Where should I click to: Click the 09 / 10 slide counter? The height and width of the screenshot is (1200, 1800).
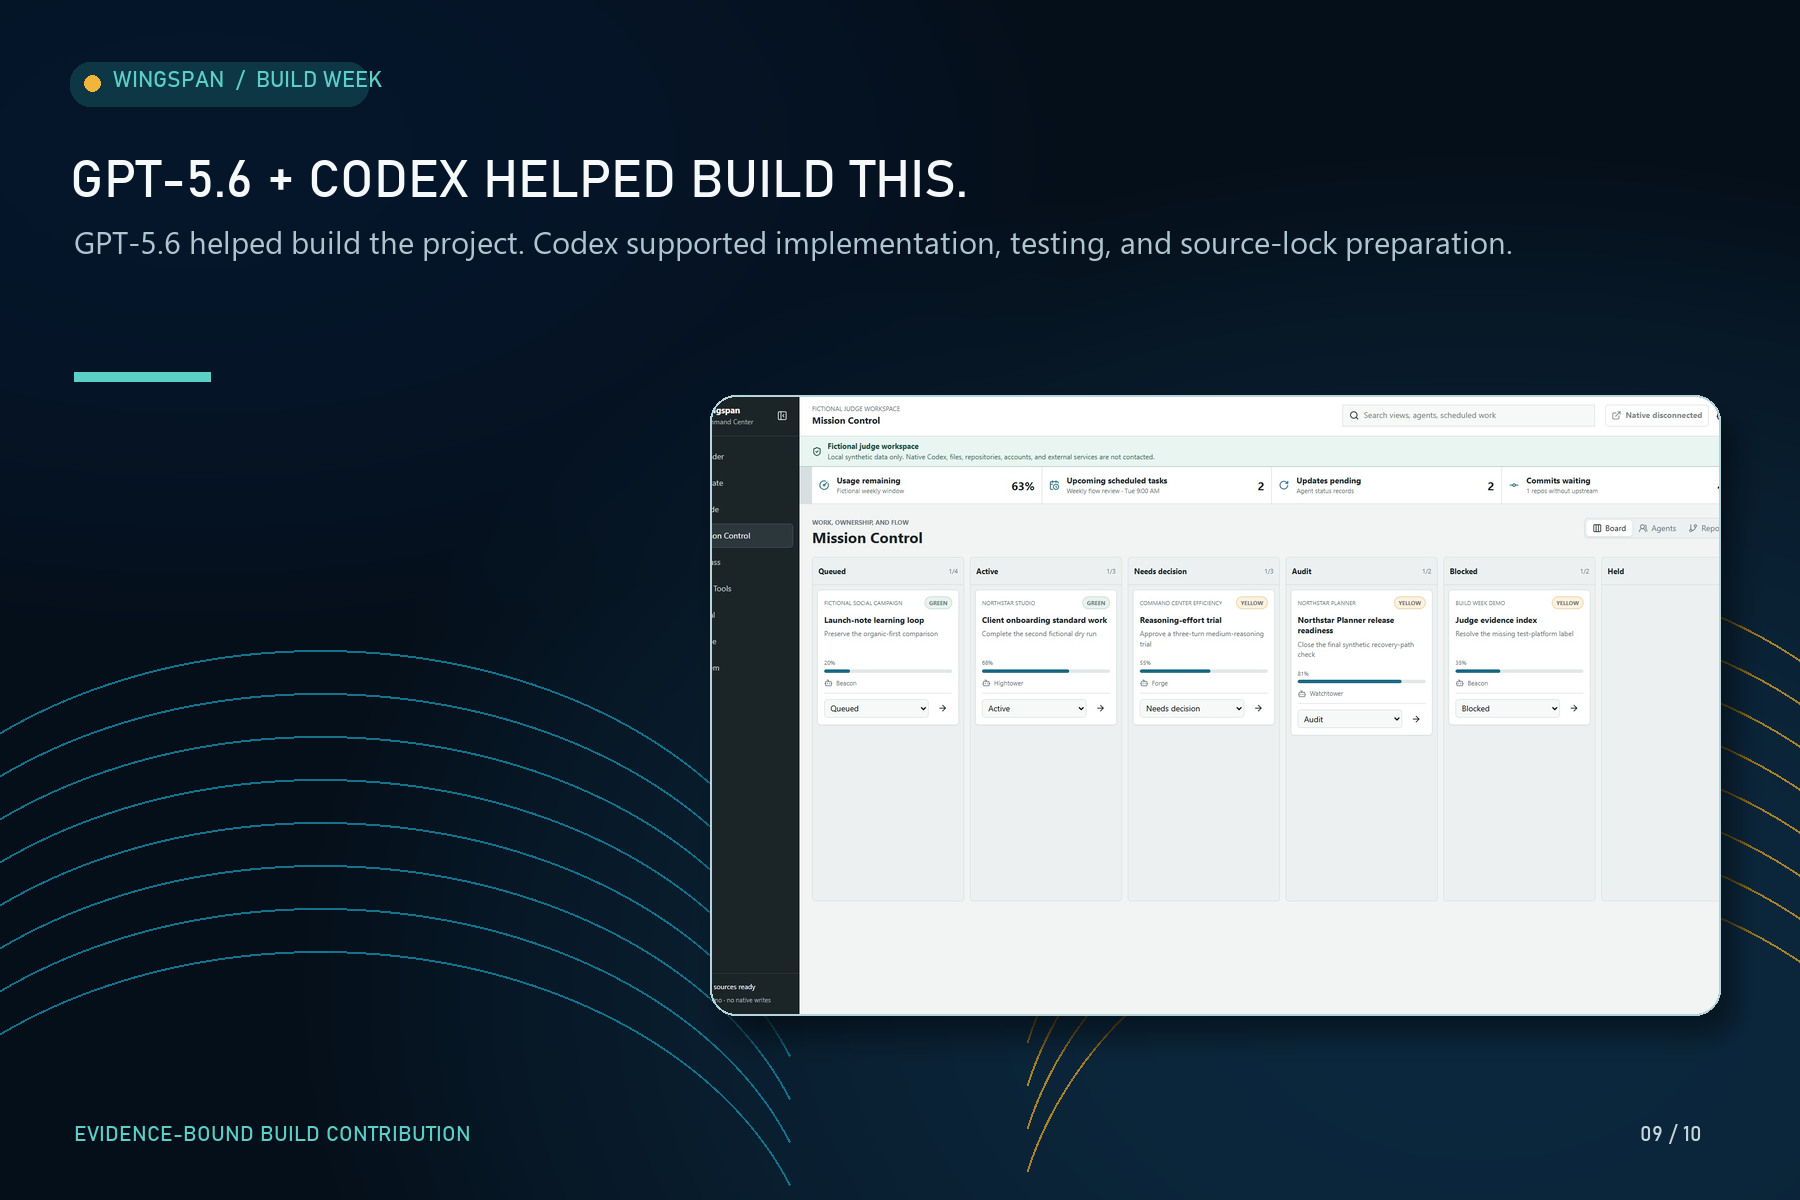(1670, 1134)
